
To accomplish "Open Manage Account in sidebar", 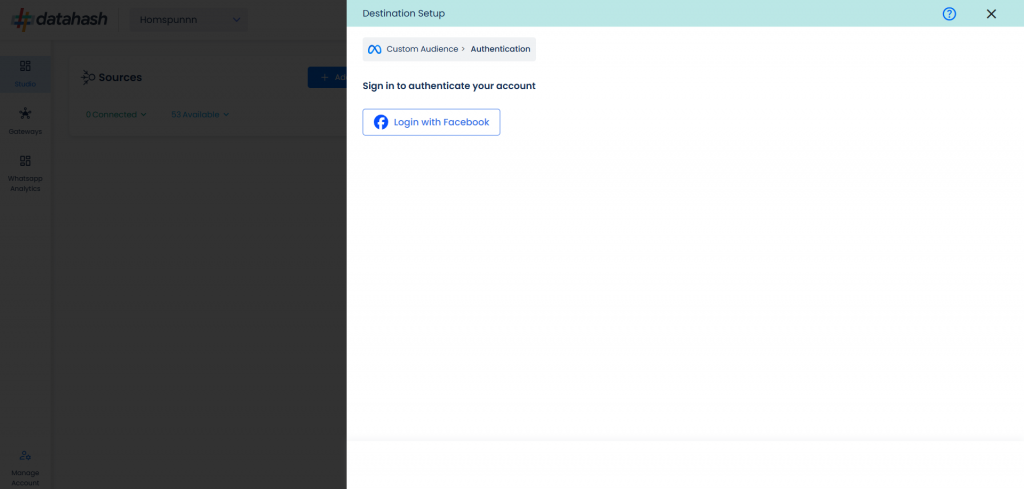I will pyautogui.click(x=25, y=467).
